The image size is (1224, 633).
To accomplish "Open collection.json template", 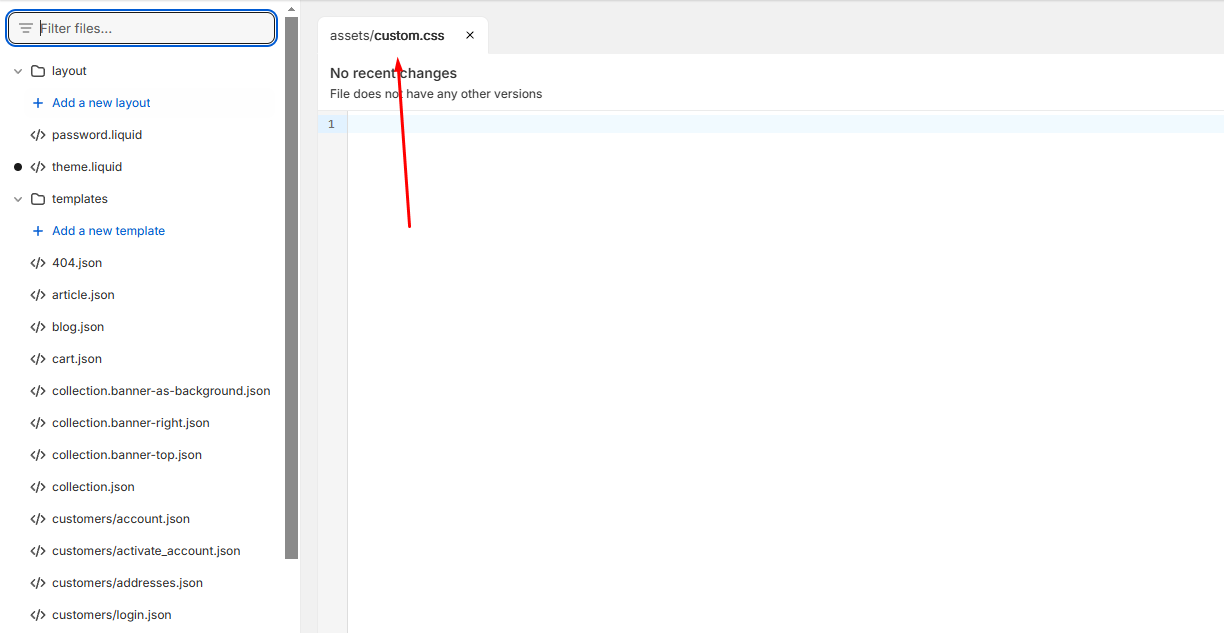I will pyautogui.click(x=93, y=487).
